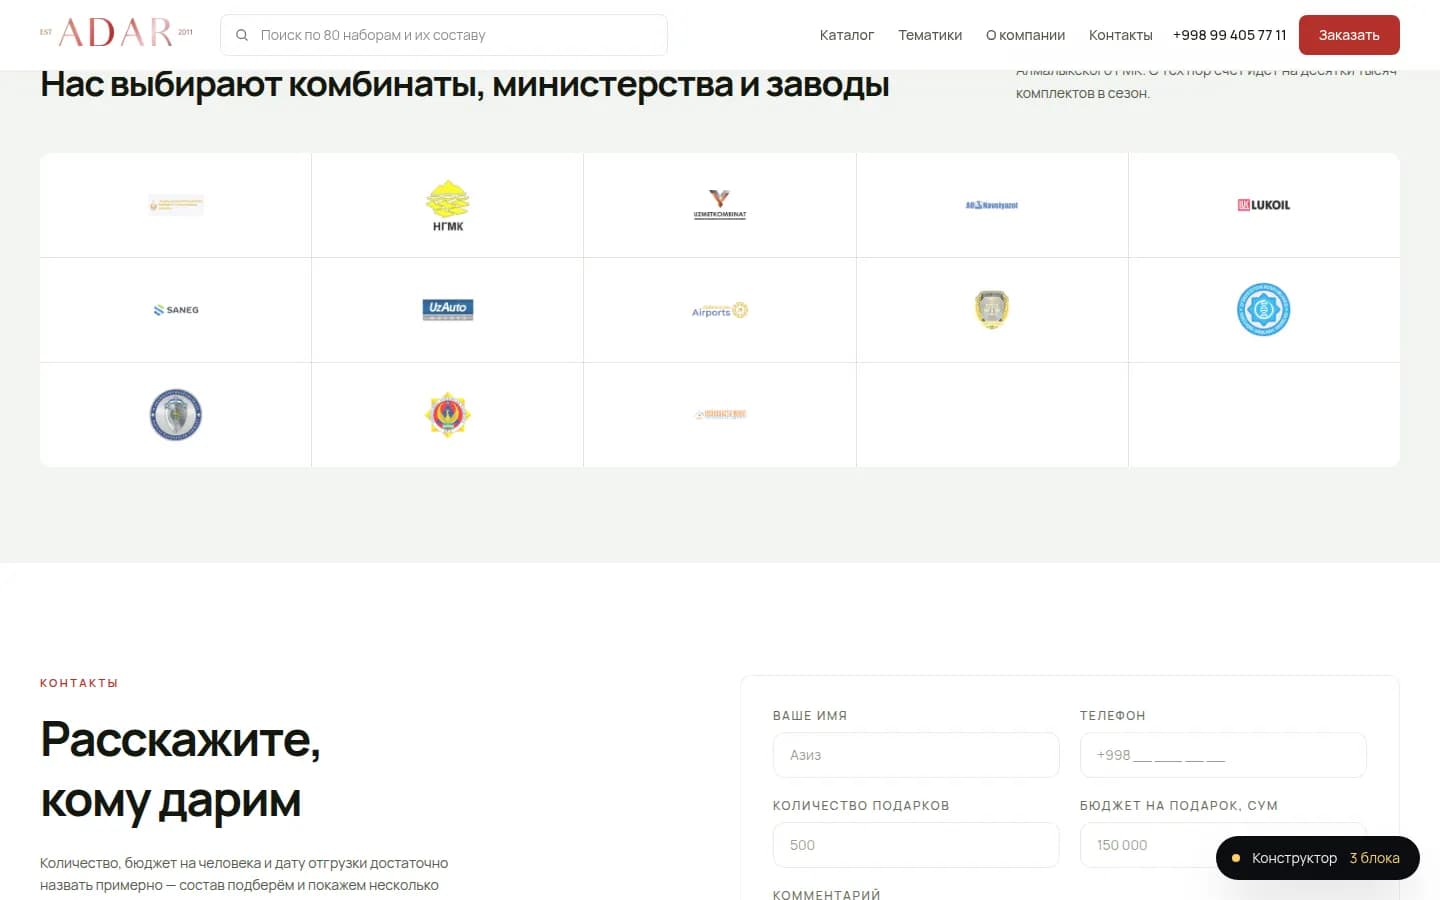Image resolution: width=1440 pixels, height=900 pixels.
Task: Click the +998 99 405 77 11 phone link
Action: click(x=1230, y=35)
